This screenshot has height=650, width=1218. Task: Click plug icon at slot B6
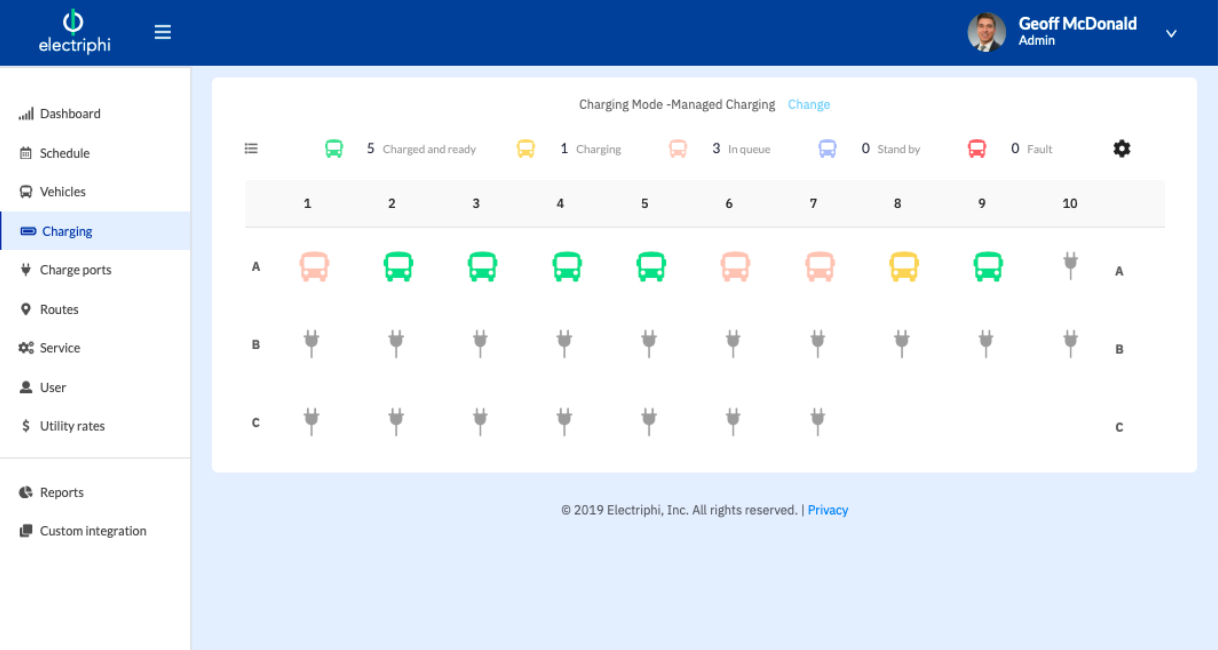tap(733, 344)
